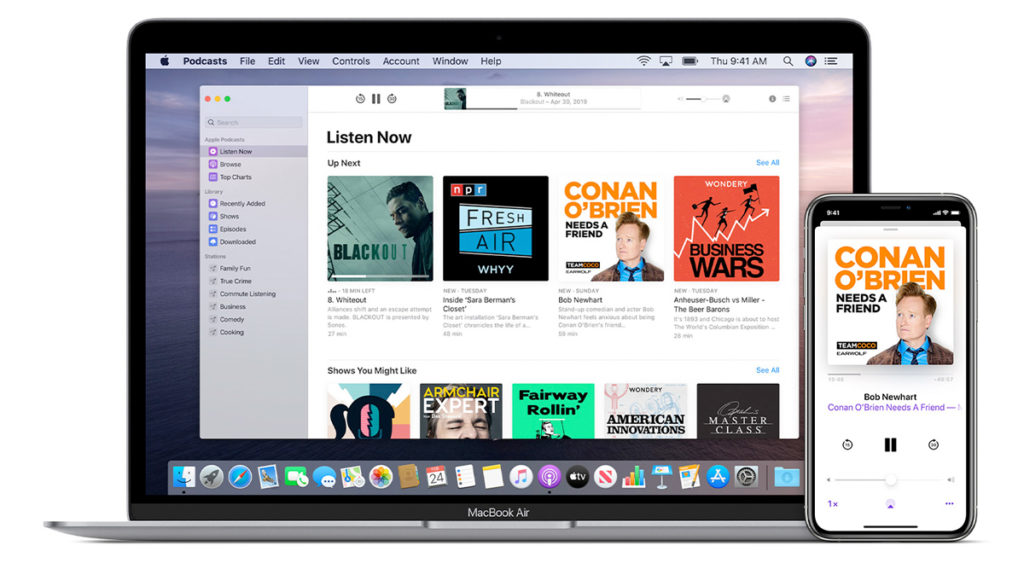
Task: Open Episodes in the Library section
Action: (x=227, y=229)
